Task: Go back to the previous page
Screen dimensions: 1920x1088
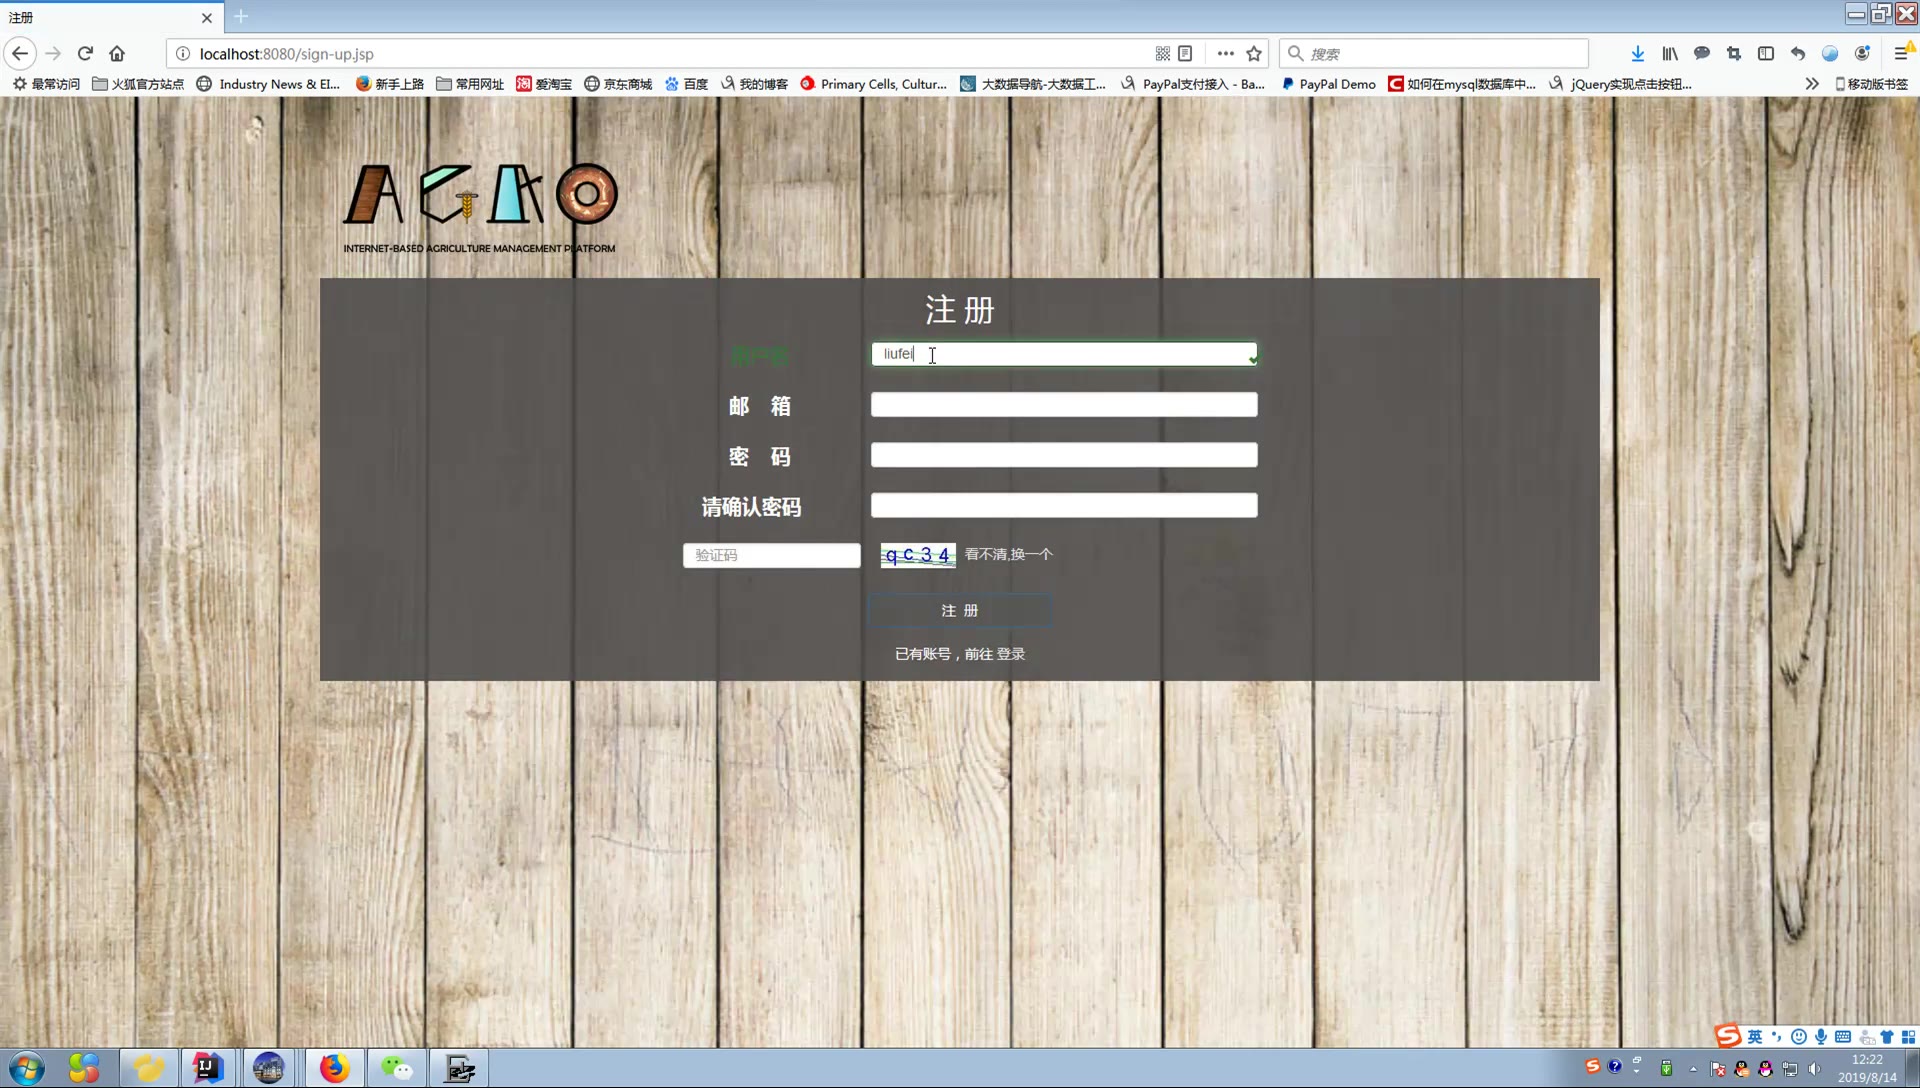Action: [x=20, y=54]
